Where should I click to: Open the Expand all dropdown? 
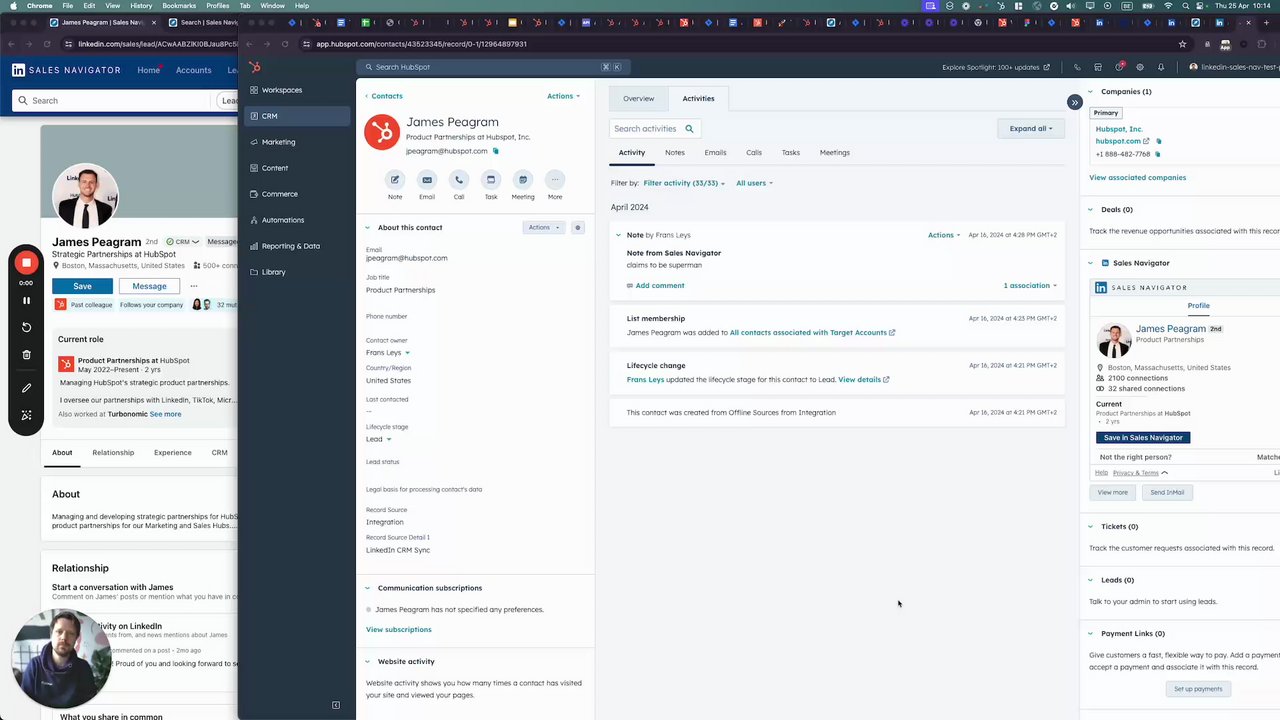1031,128
